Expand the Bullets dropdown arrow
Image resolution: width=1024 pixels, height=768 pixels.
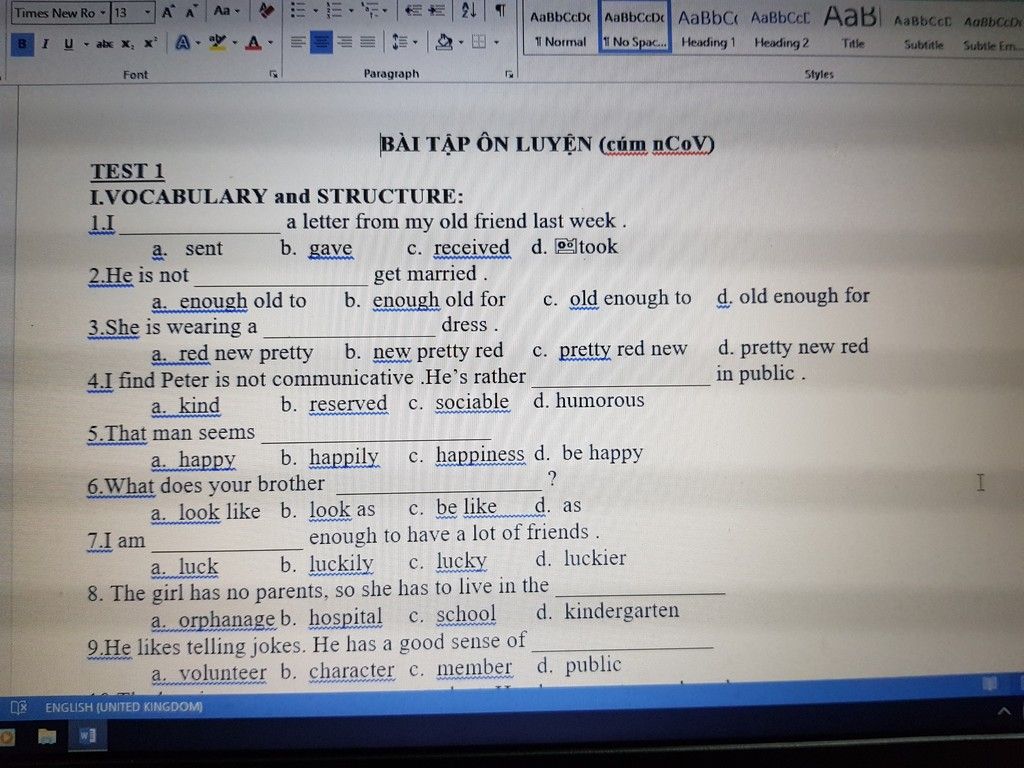[315, 11]
